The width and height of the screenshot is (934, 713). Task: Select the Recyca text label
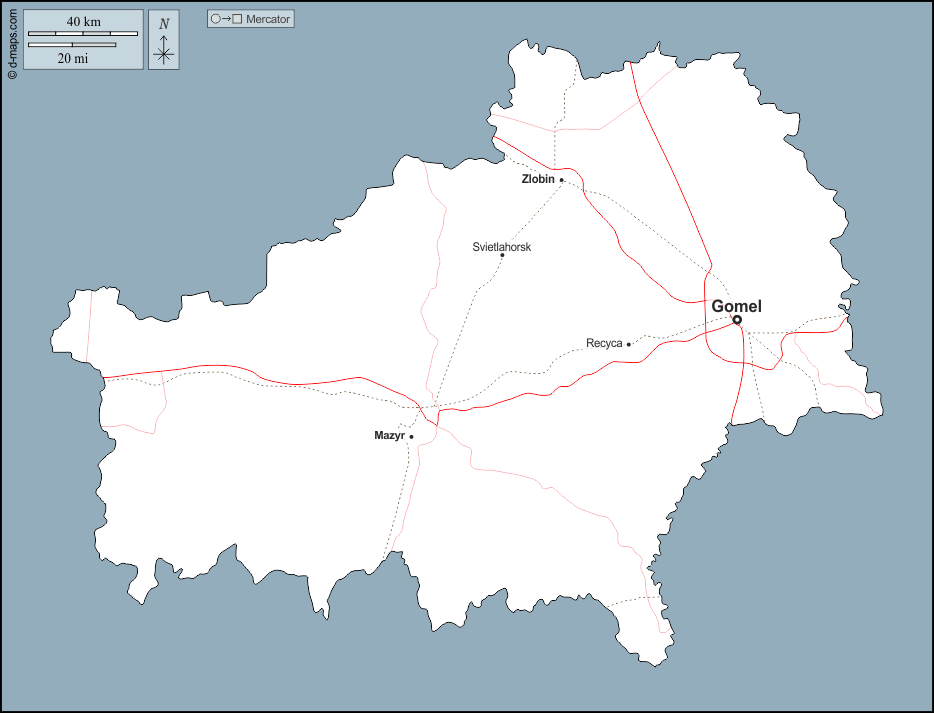[604, 344]
